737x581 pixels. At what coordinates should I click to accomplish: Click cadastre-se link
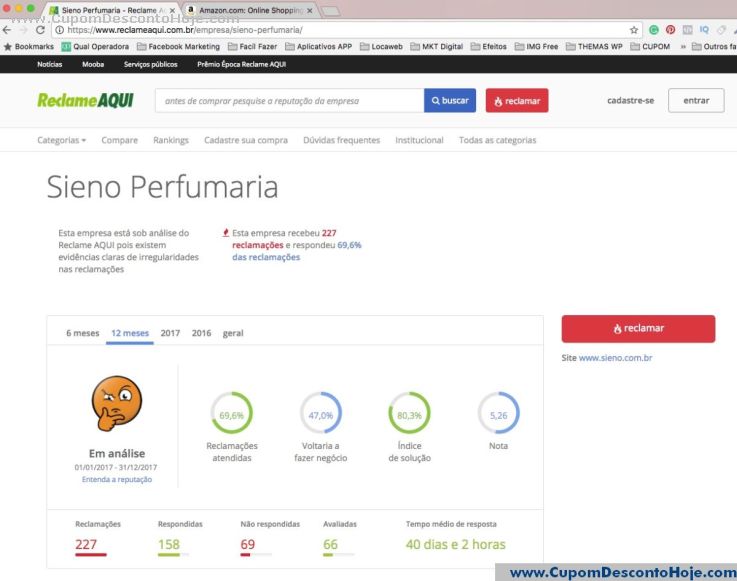(x=630, y=101)
